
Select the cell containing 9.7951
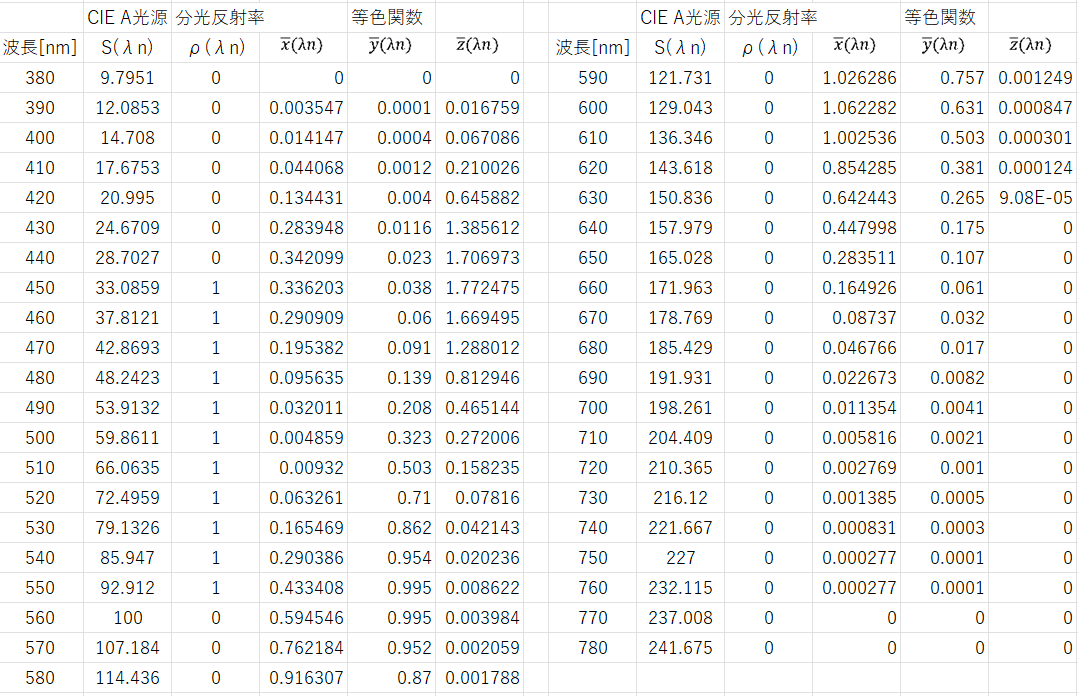[128, 78]
